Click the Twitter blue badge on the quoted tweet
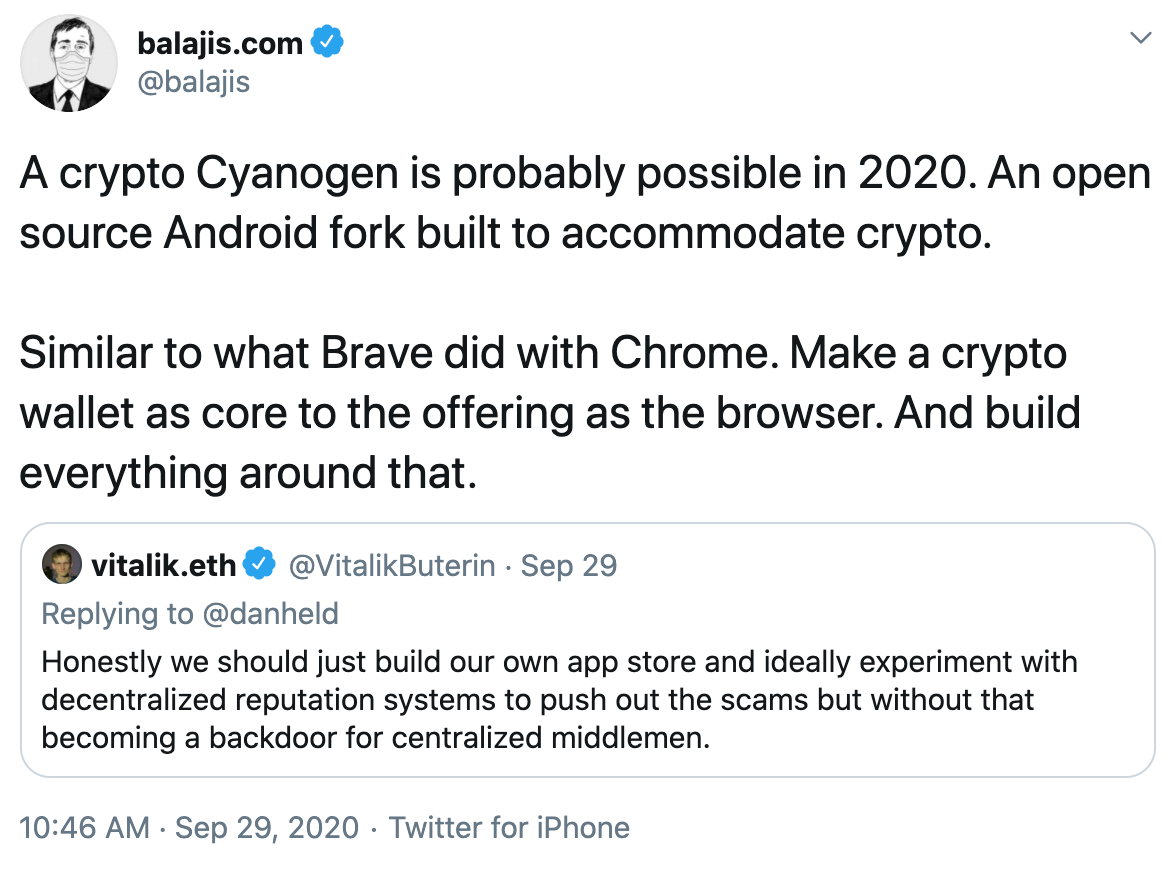Viewport: 1176px width, 870px height. (x=259, y=564)
